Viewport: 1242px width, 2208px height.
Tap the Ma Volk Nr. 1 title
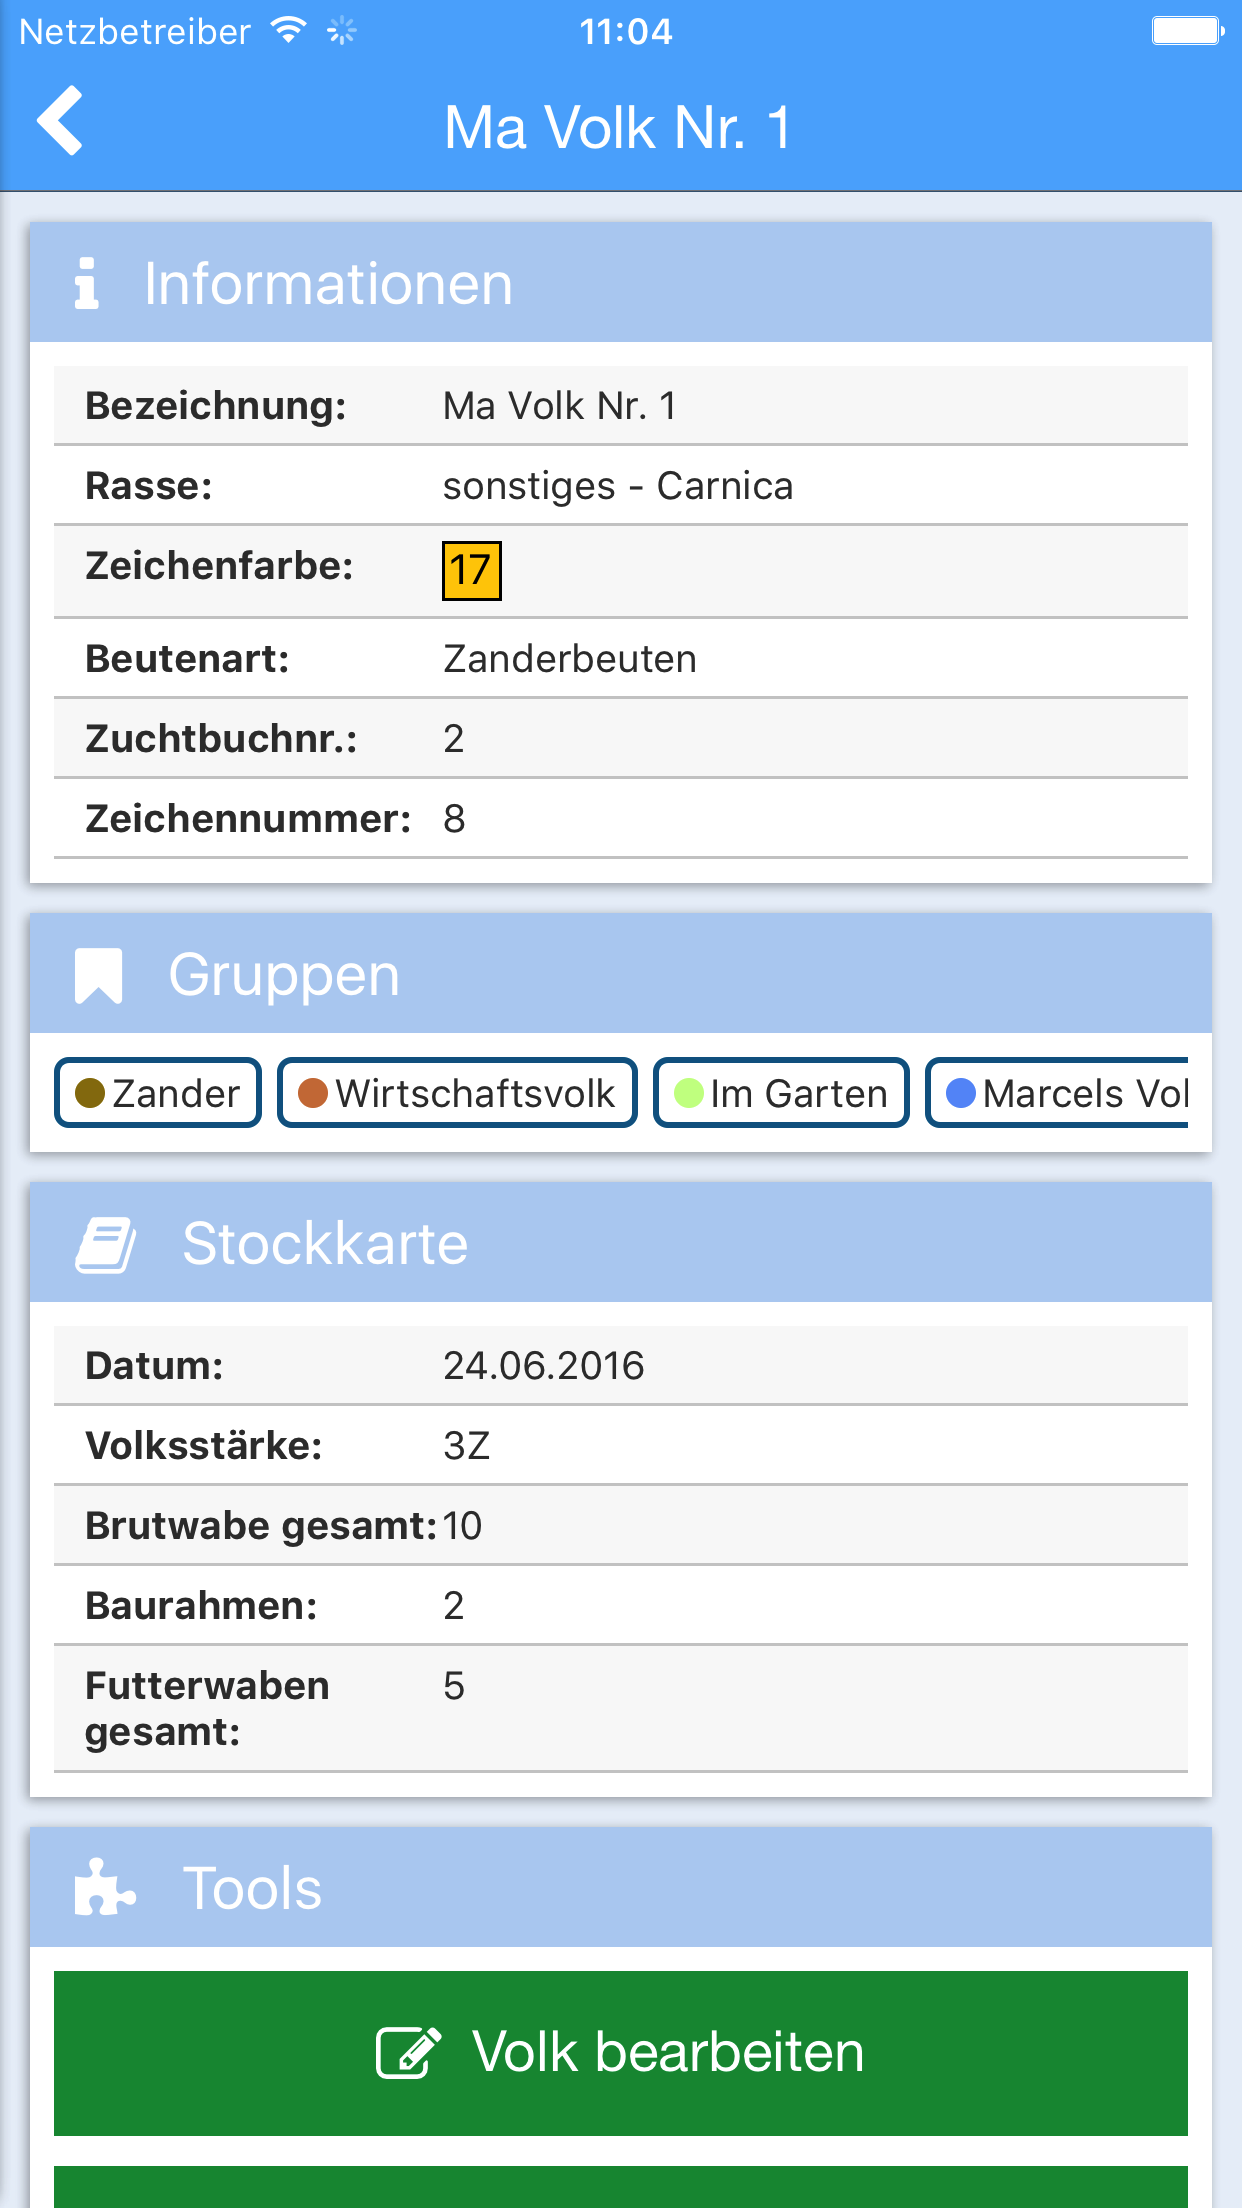coord(618,128)
